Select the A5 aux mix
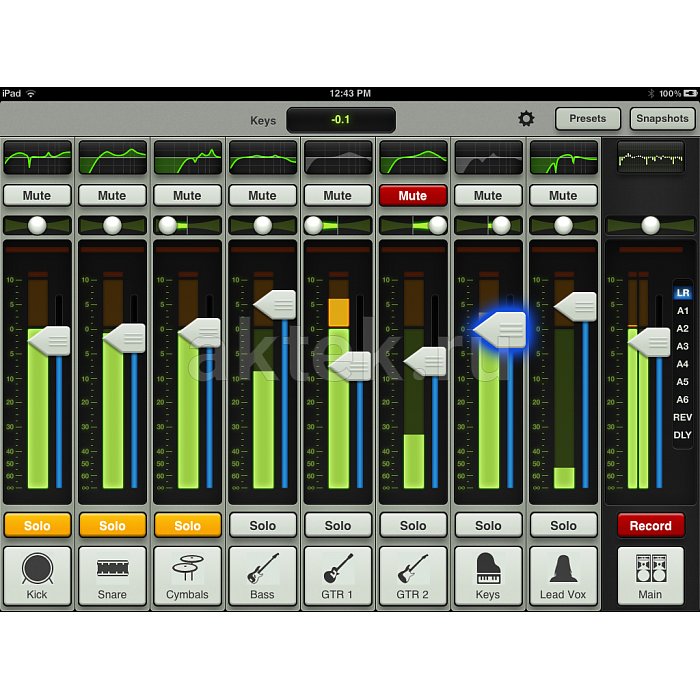Viewport: 700px width, 700px height. pos(683,382)
